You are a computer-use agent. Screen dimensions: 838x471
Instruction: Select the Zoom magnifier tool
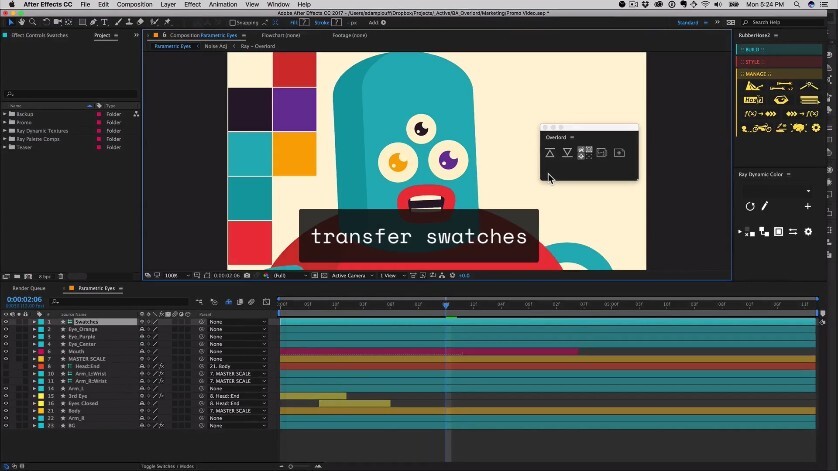pyautogui.click(x=33, y=22)
